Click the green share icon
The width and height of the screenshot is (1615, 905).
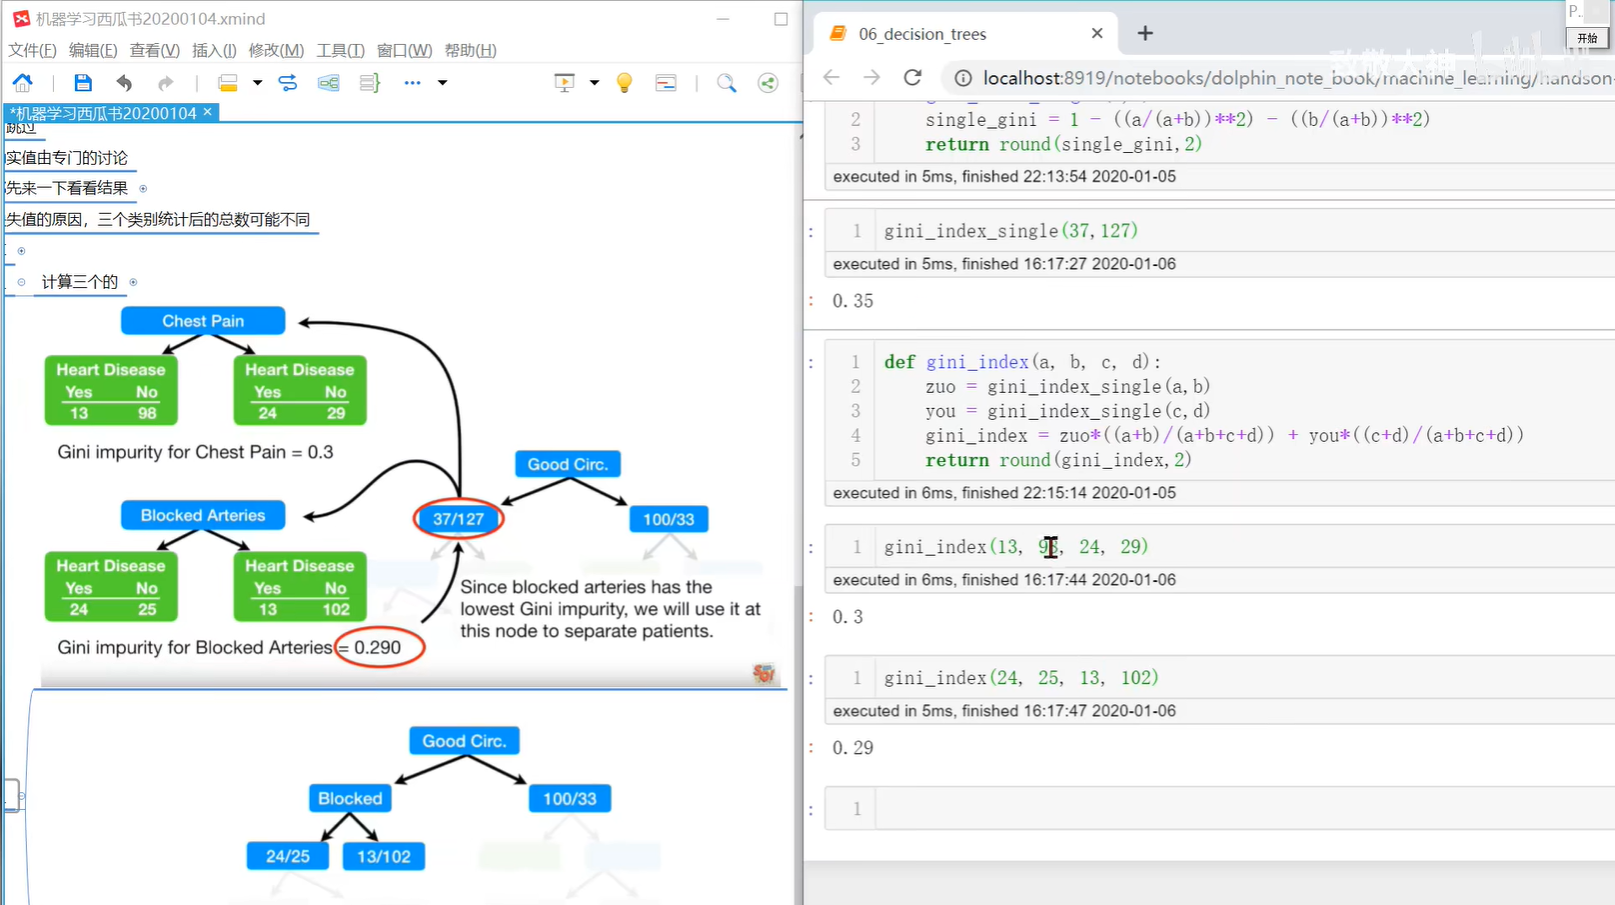tap(767, 83)
